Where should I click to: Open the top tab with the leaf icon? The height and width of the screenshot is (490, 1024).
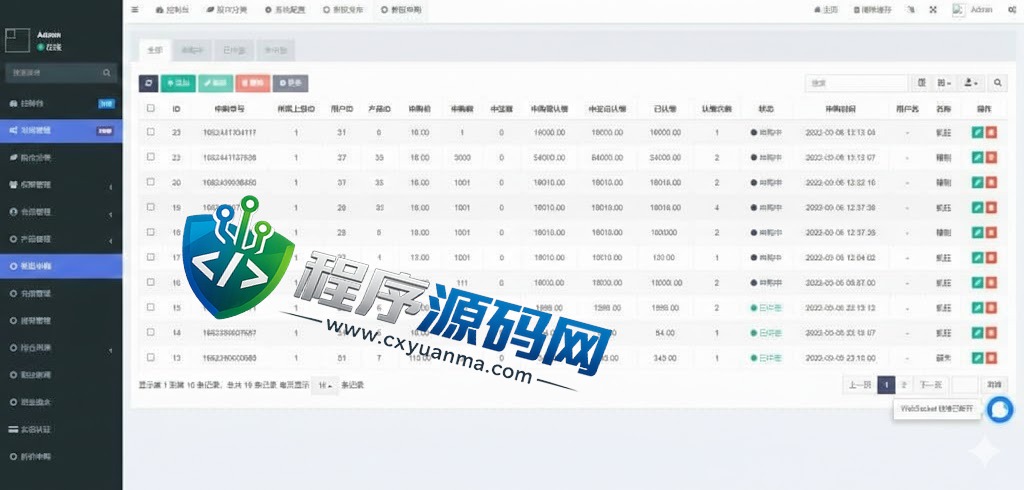click(x=226, y=10)
